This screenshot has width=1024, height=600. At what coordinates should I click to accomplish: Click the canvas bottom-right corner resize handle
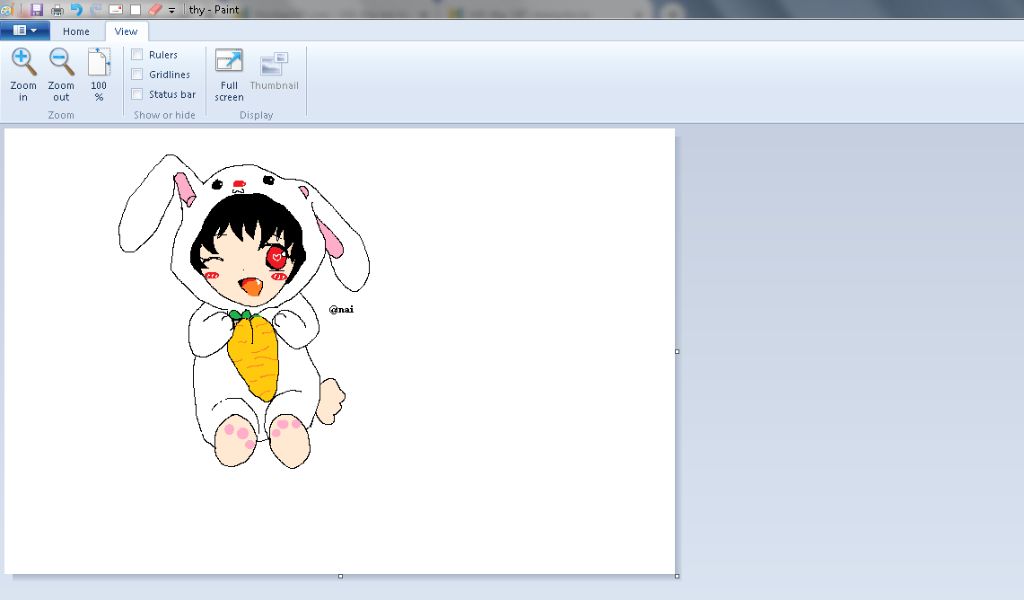tap(677, 576)
